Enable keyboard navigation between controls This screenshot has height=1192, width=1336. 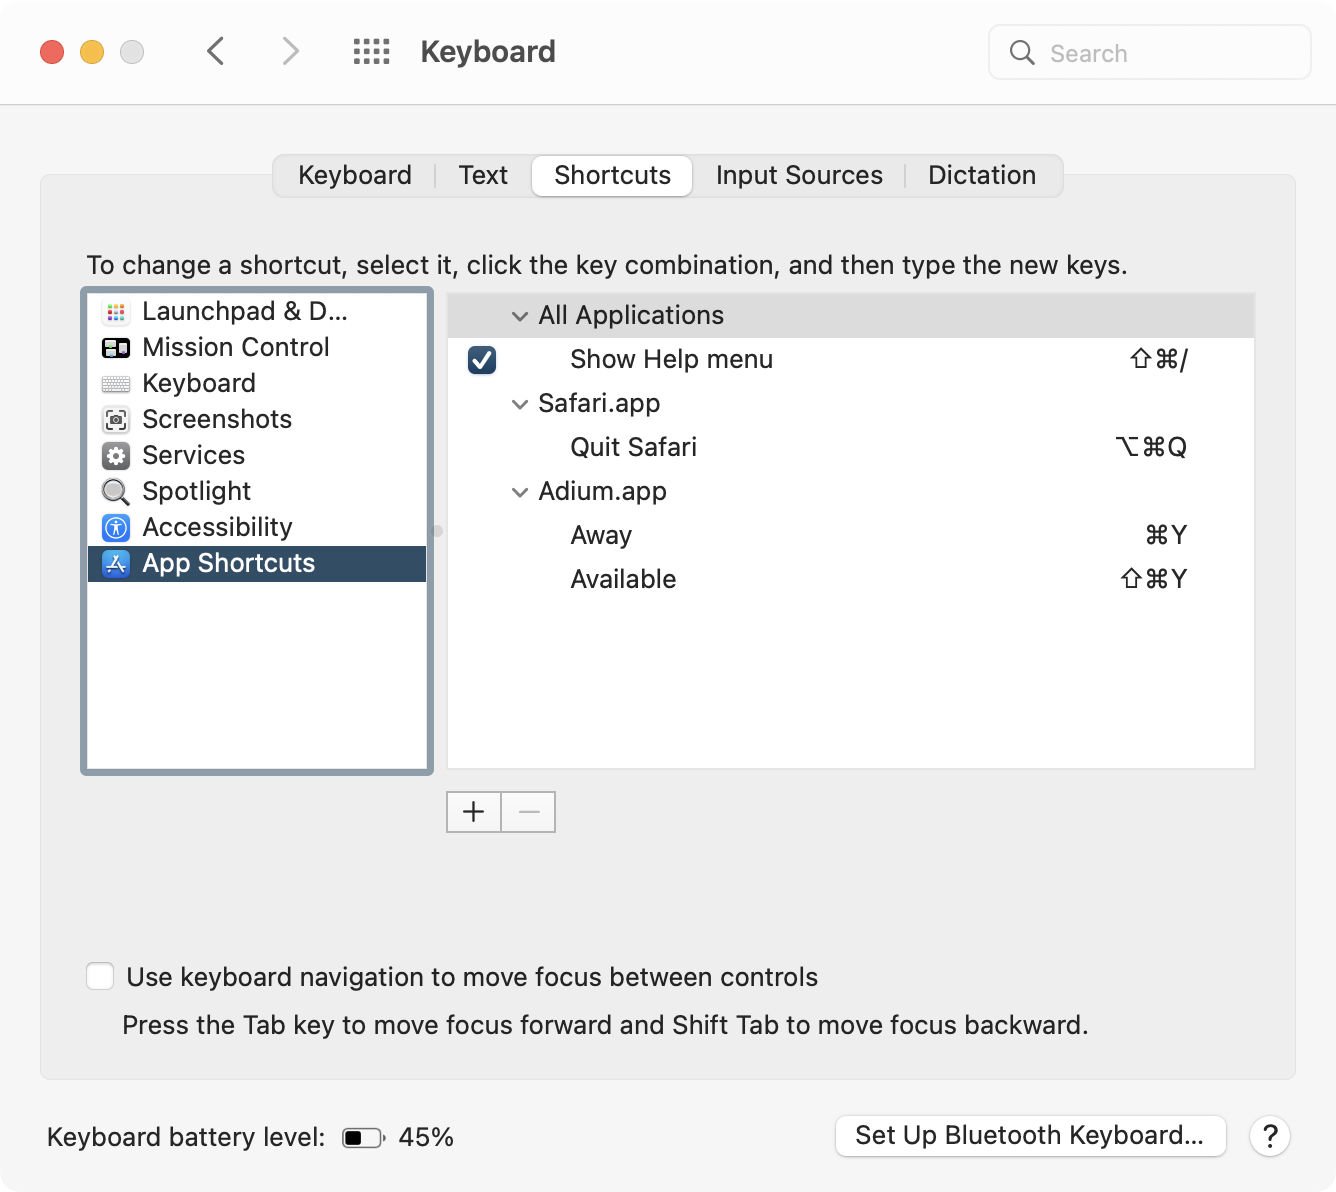100,977
